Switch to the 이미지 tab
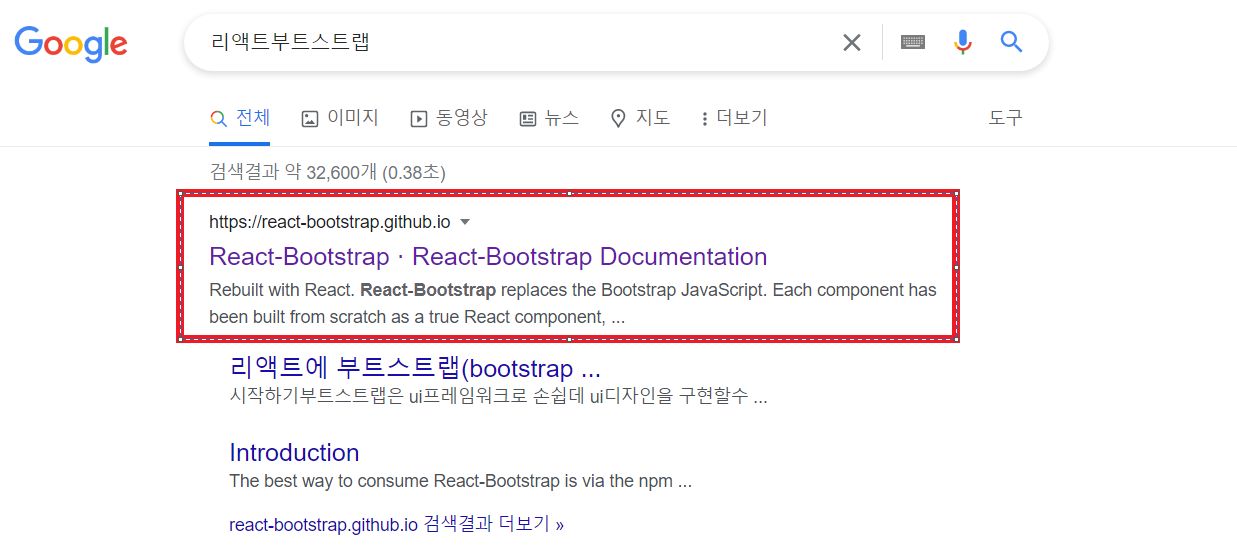1237x546 pixels. [x=340, y=118]
